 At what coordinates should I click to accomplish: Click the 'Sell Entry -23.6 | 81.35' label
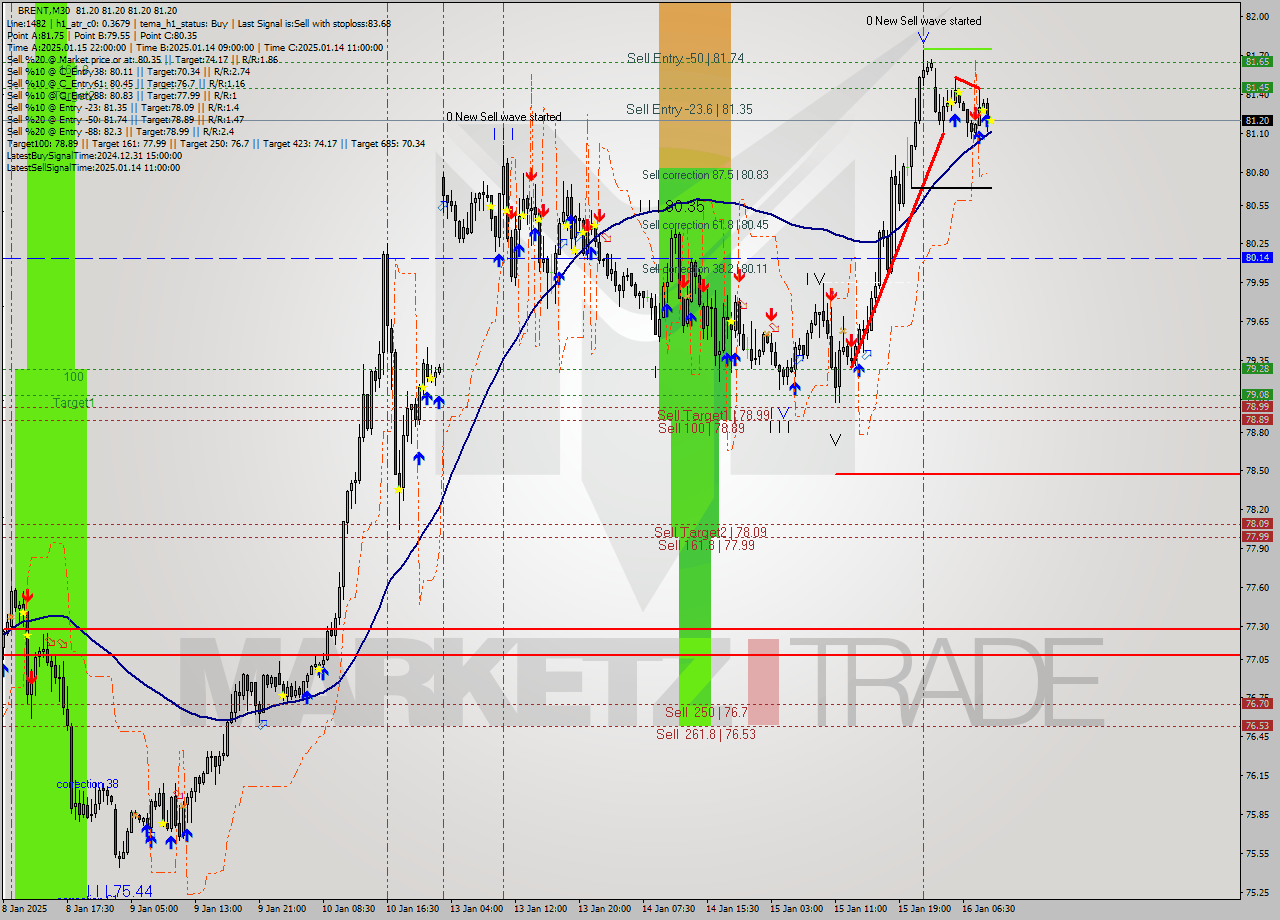[688, 109]
